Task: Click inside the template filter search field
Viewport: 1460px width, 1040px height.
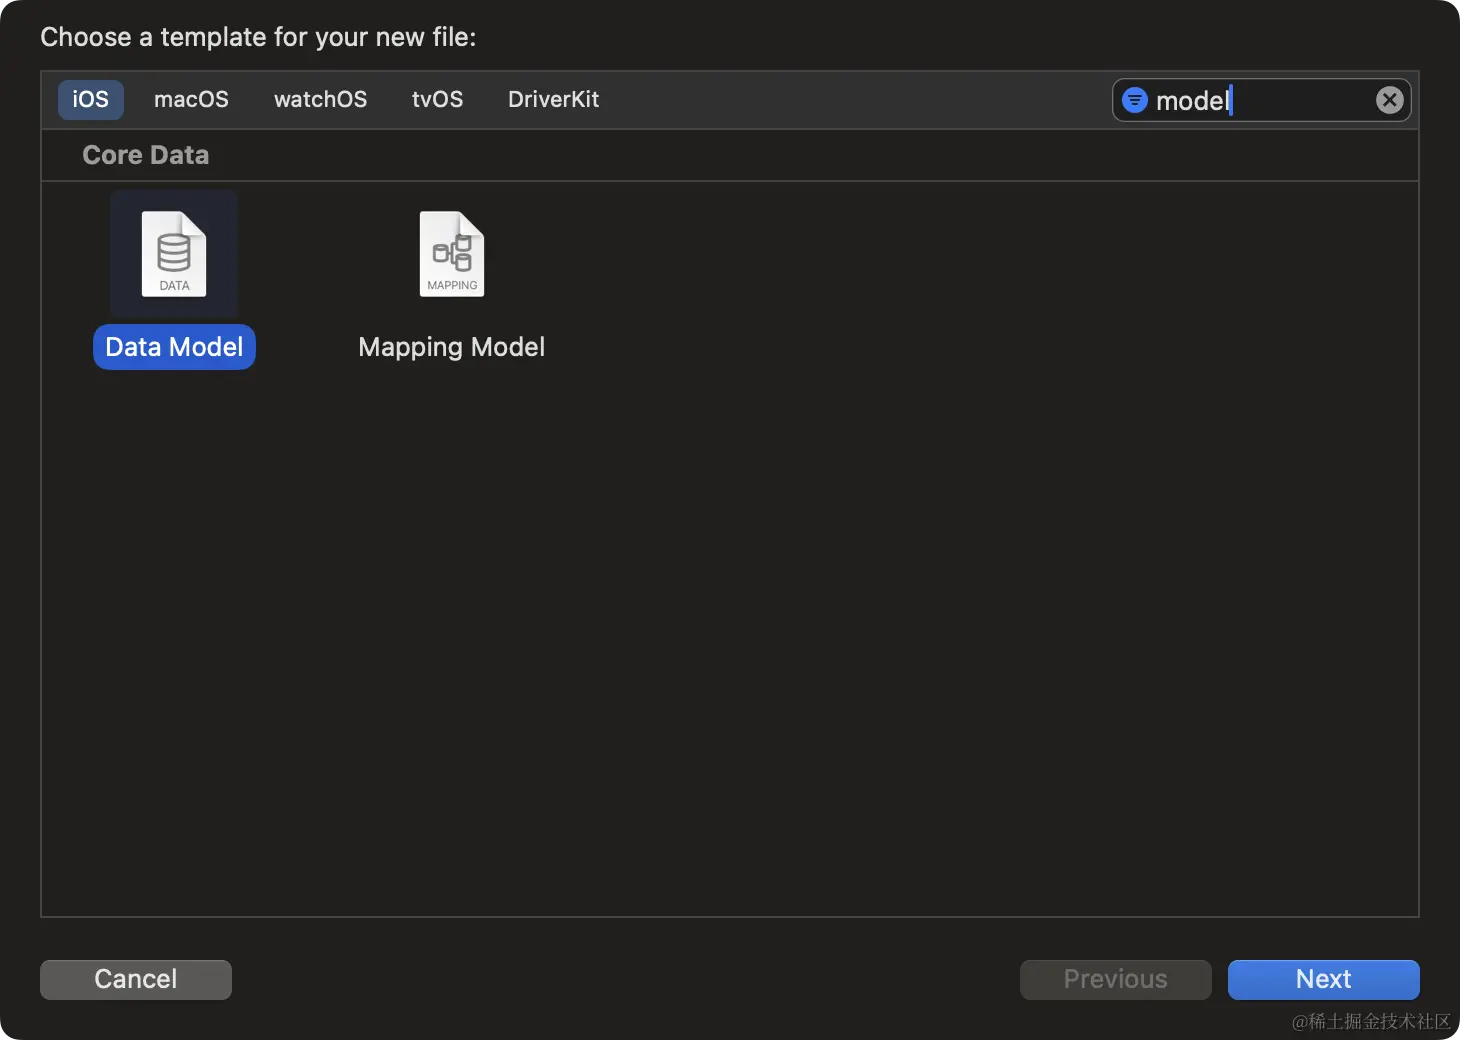Action: [x=1262, y=100]
